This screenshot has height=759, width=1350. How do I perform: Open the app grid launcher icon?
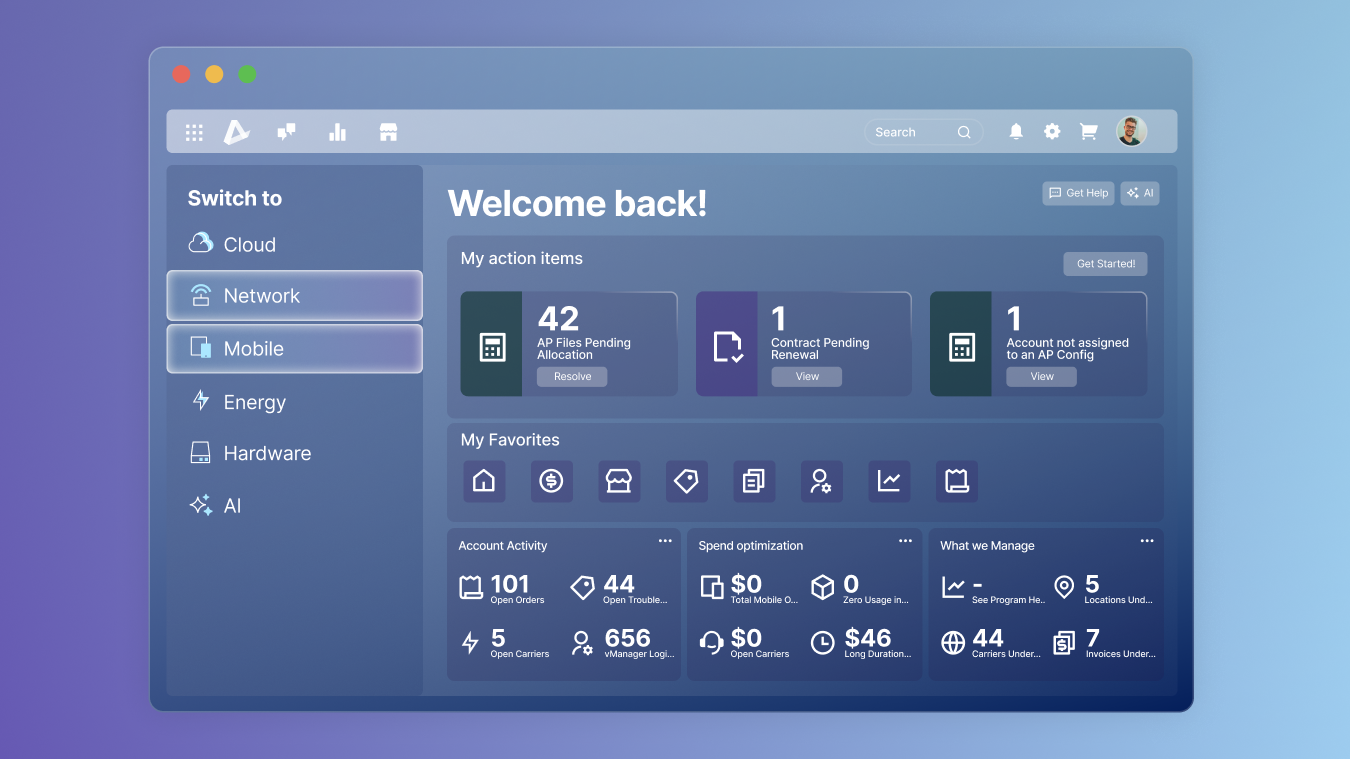pos(194,132)
